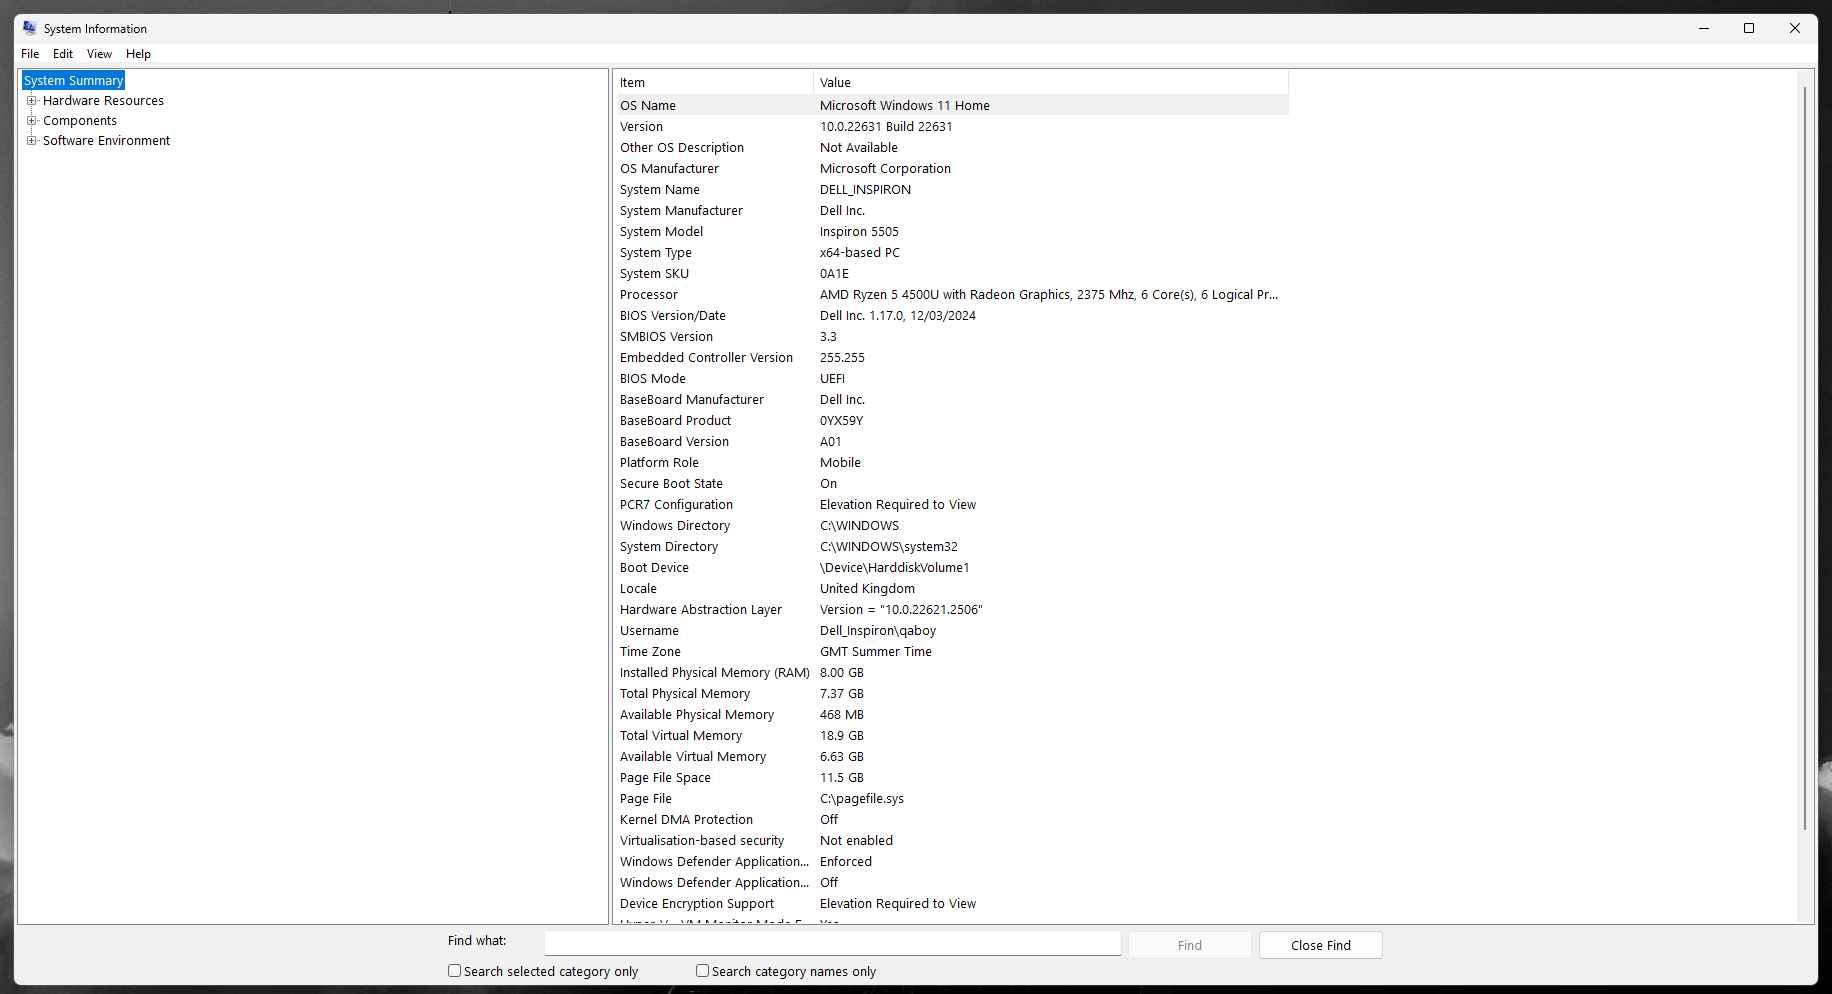
Task: Select the Available Physical Memory item
Action: tap(697, 715)
